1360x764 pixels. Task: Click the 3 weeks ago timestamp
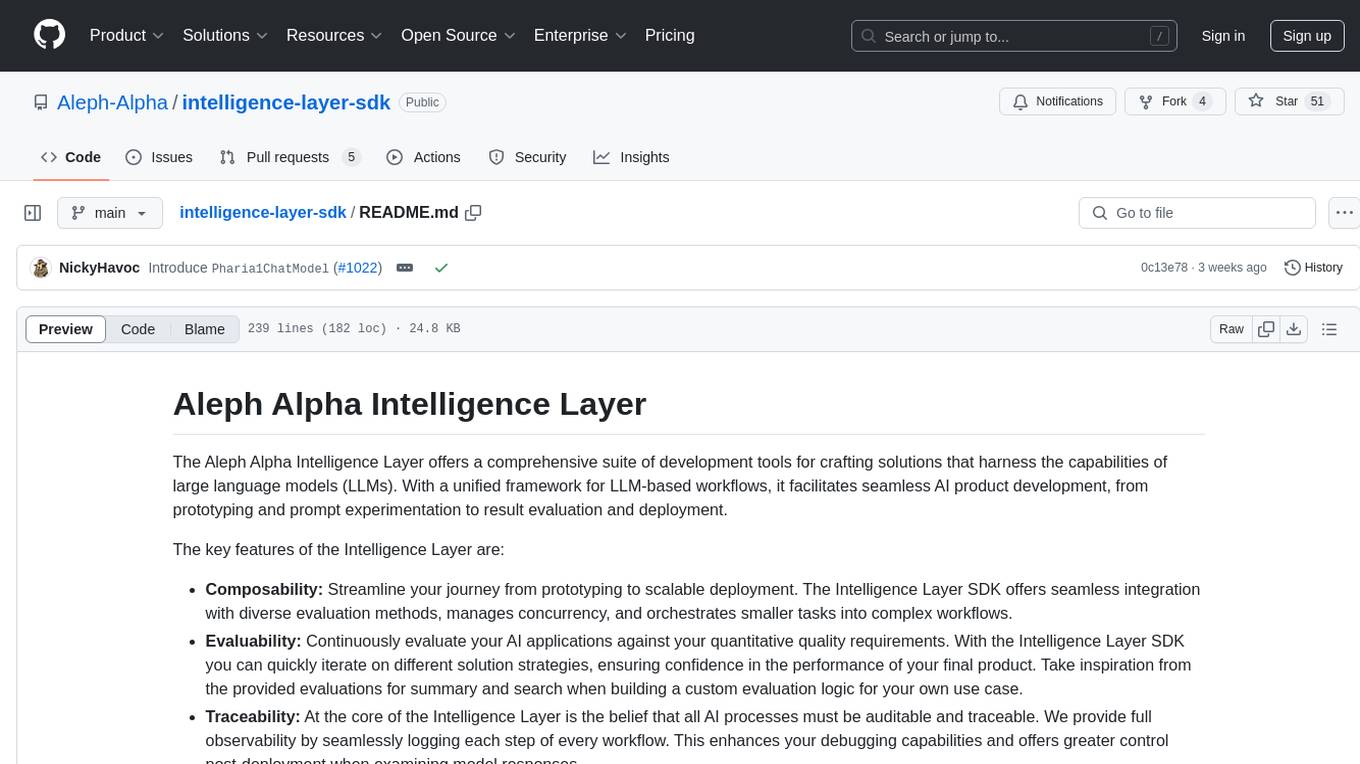(x=1232, y=268)
